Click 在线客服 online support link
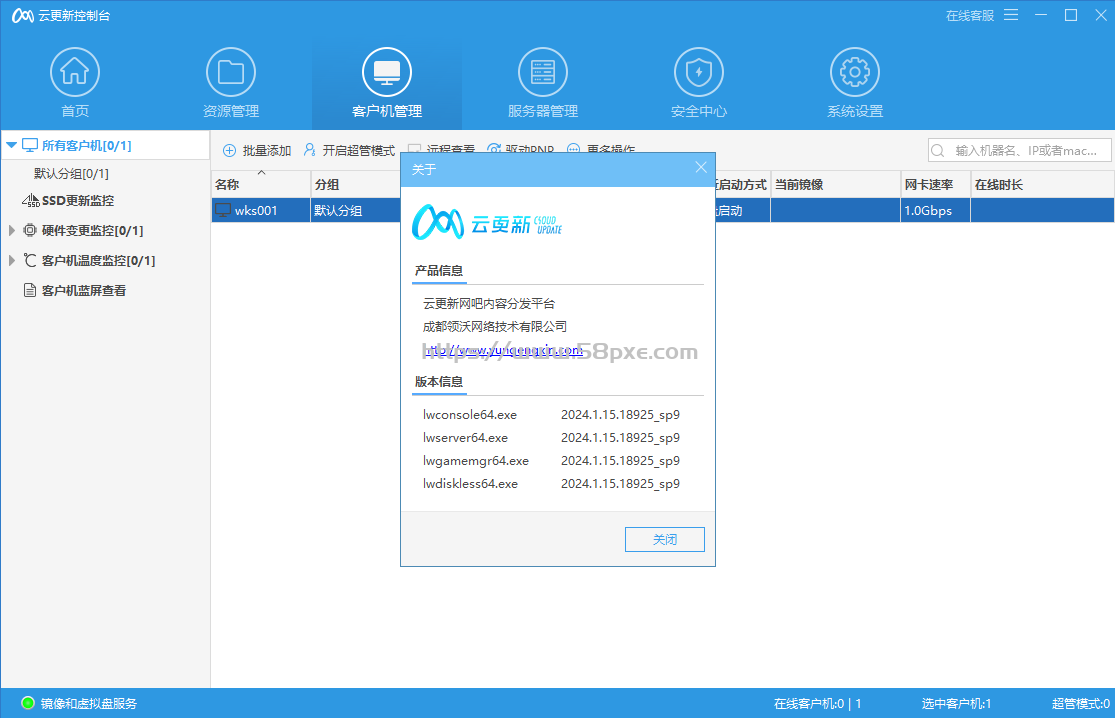 [x=970, y=16]
